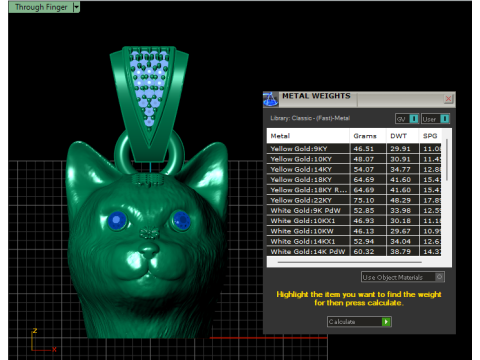Viewport: 480px width, 360px height.
Task: Select the Yellow Gold:9KY row
Action: (354, 149)
